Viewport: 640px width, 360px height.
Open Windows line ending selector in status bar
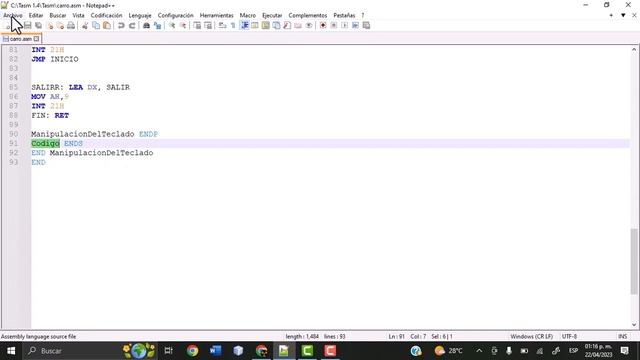coord(531,336)
